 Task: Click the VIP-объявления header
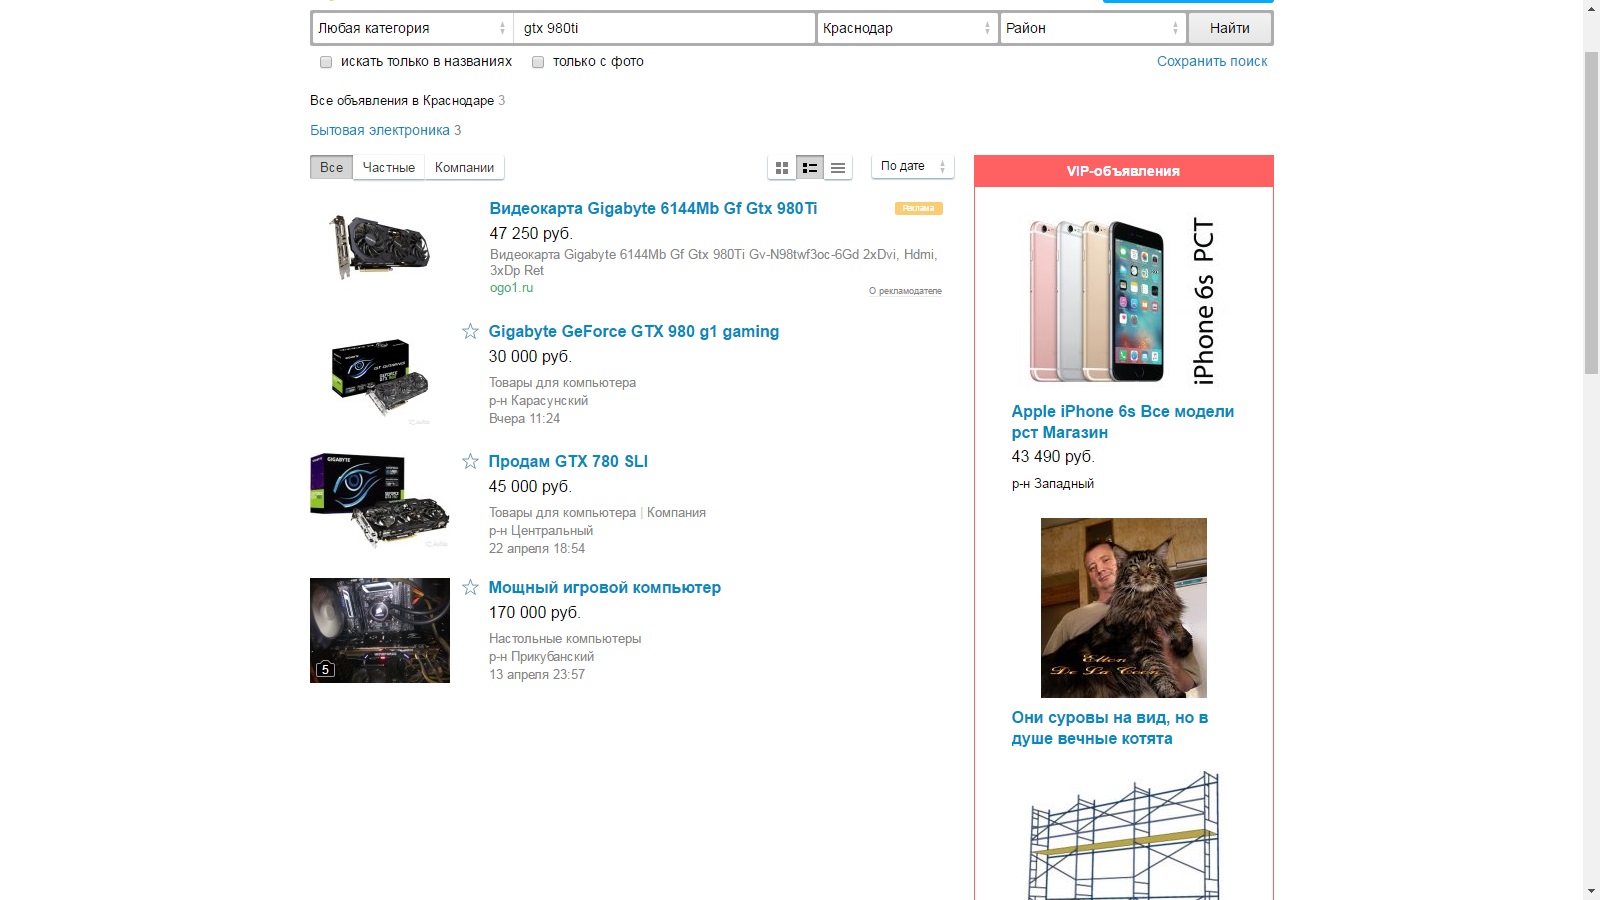click(1124, 171)
